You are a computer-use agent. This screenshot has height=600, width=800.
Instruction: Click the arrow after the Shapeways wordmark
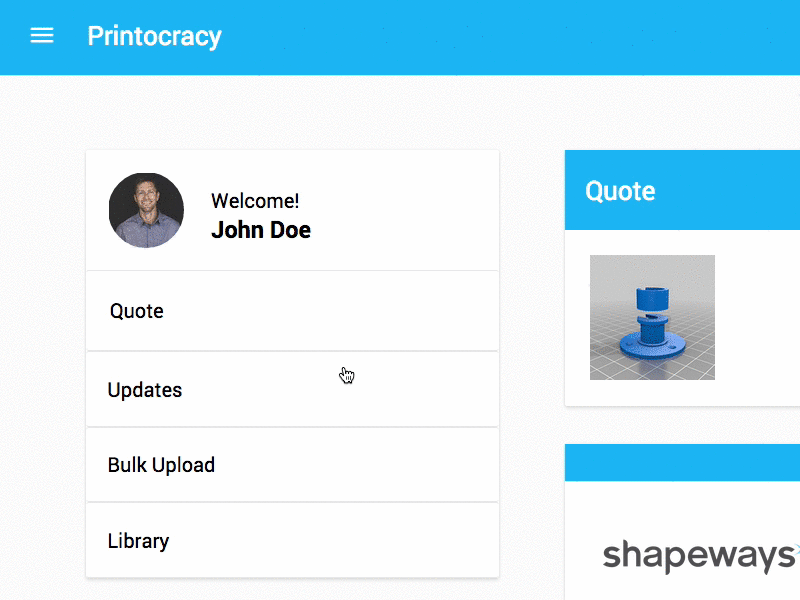[796, 549]
